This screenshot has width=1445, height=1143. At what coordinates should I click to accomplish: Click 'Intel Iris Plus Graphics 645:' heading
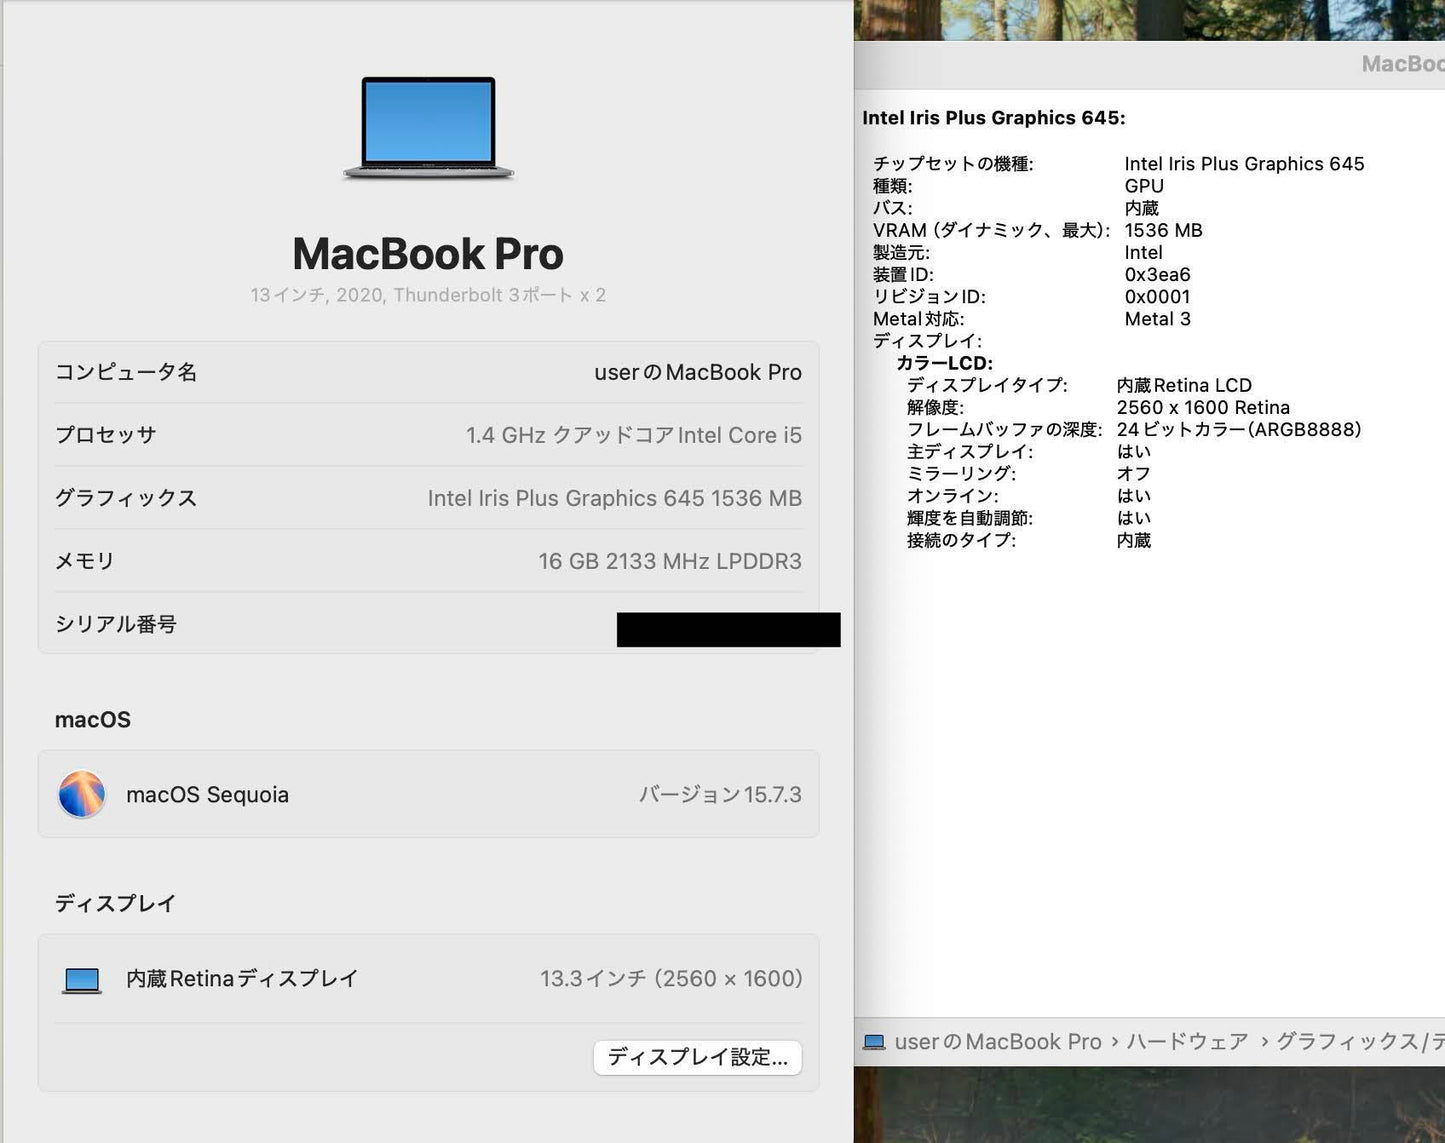994,118
